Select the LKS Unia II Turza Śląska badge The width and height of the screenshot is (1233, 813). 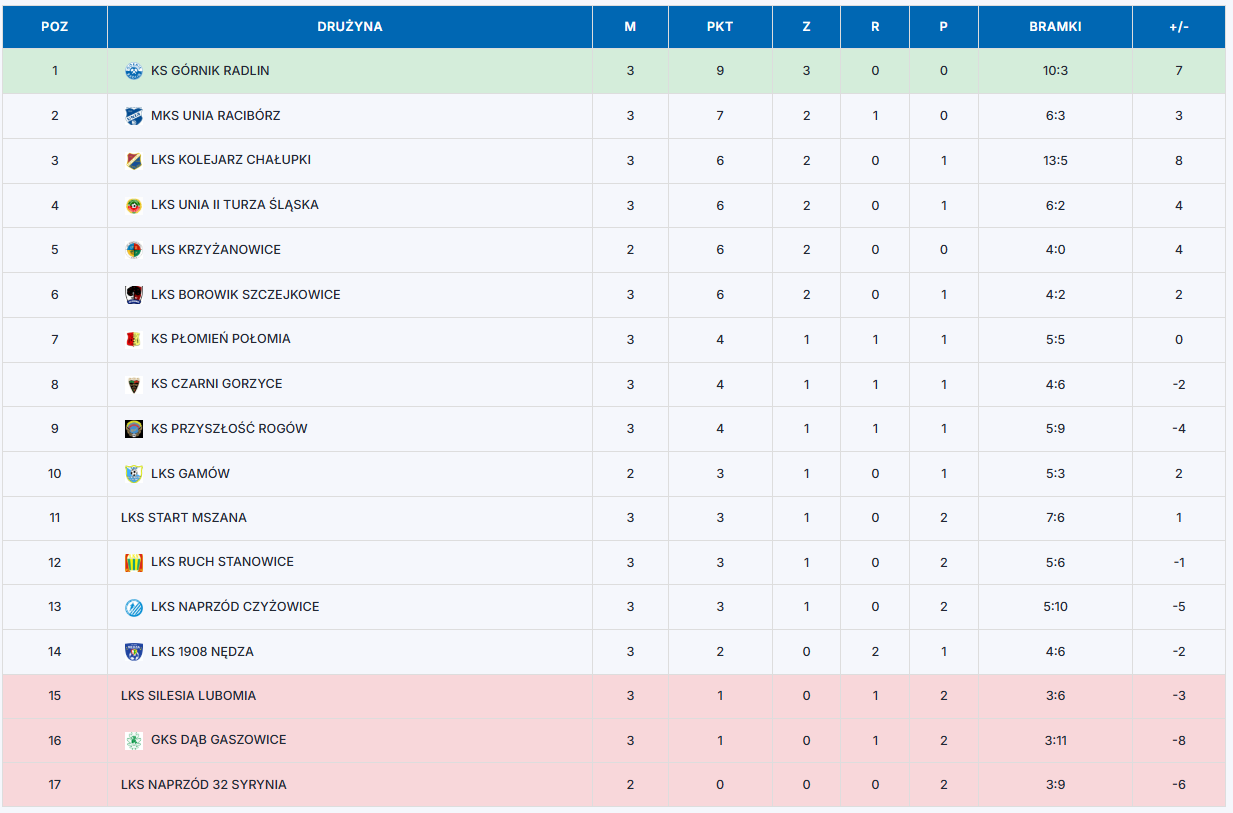134,205
